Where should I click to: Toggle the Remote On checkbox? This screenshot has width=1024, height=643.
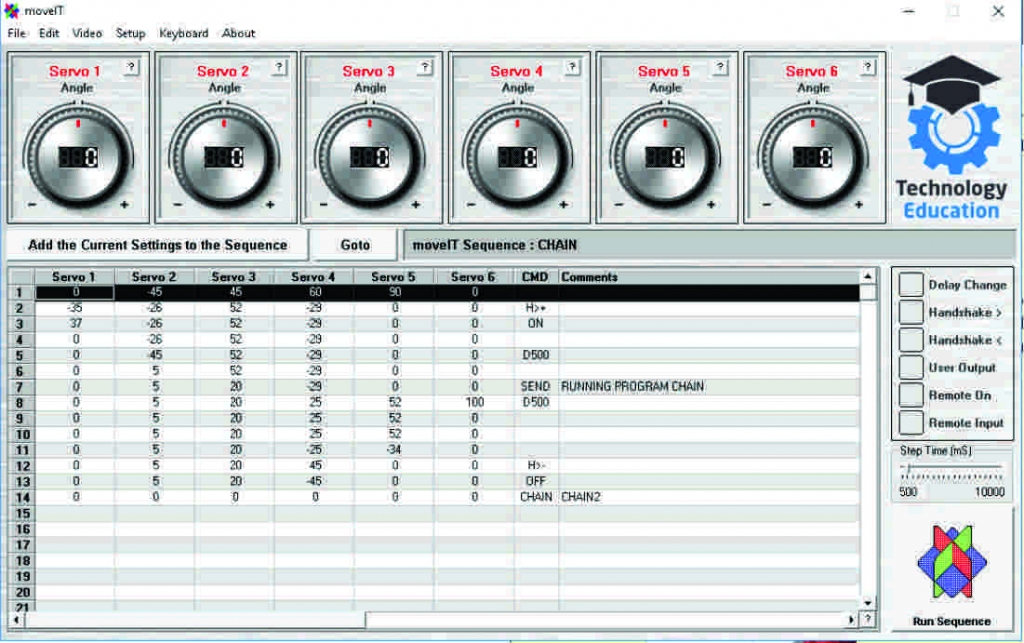[911, 394]
